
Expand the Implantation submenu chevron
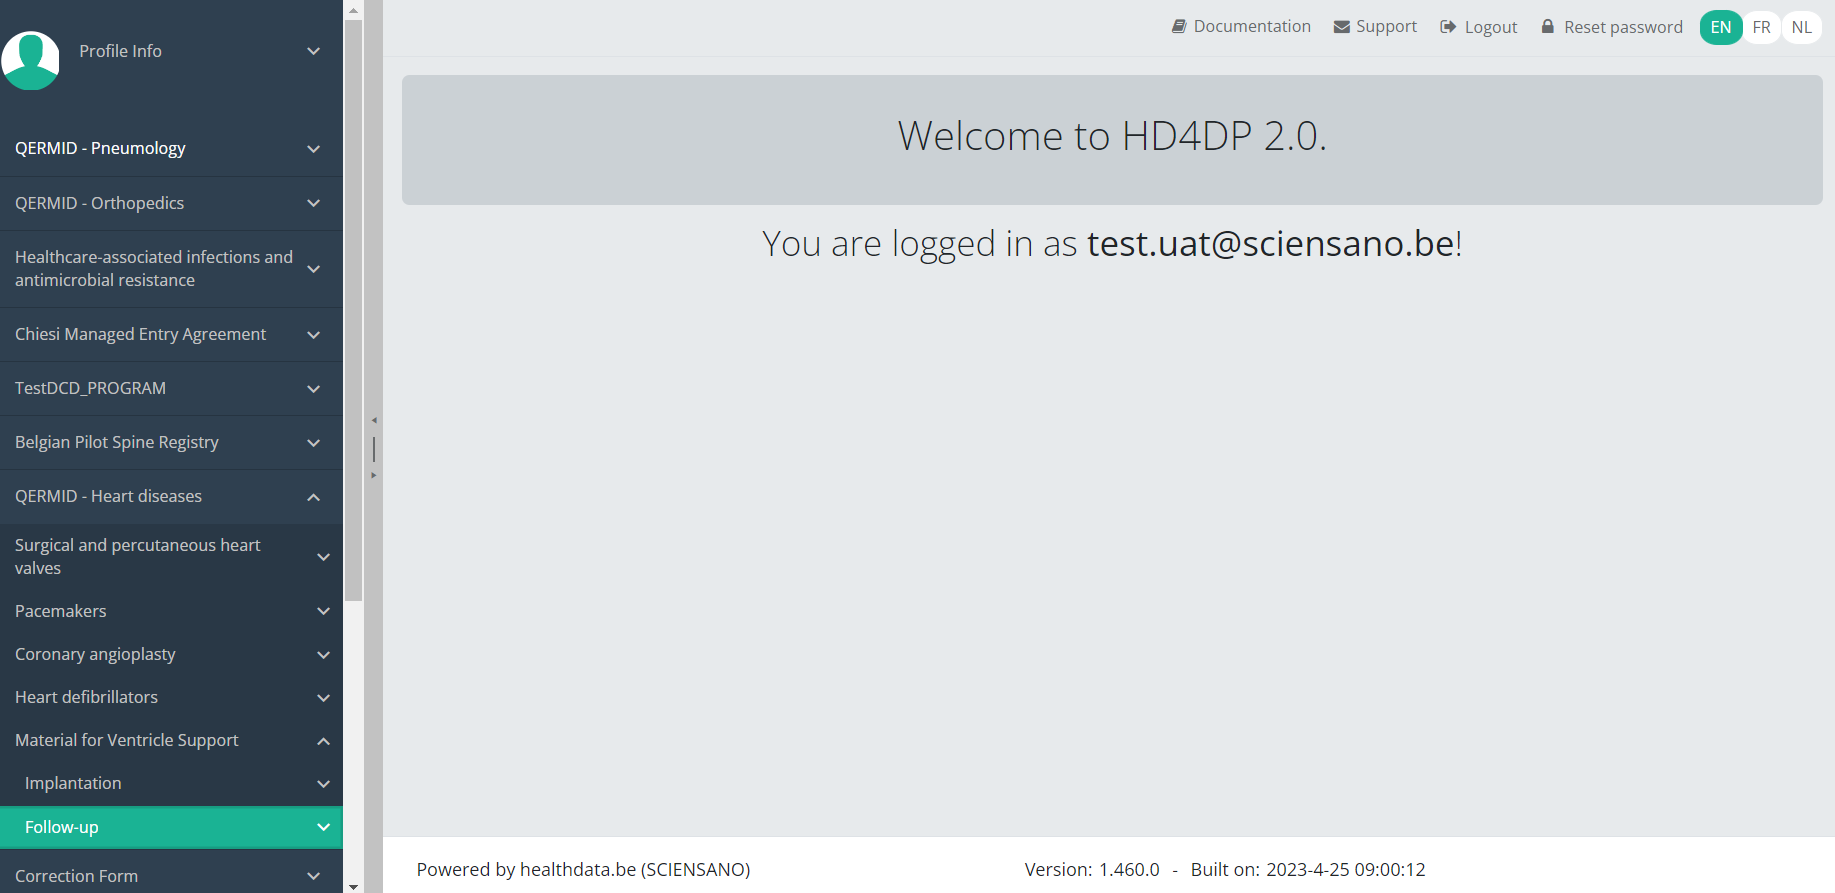pos(323,784)
